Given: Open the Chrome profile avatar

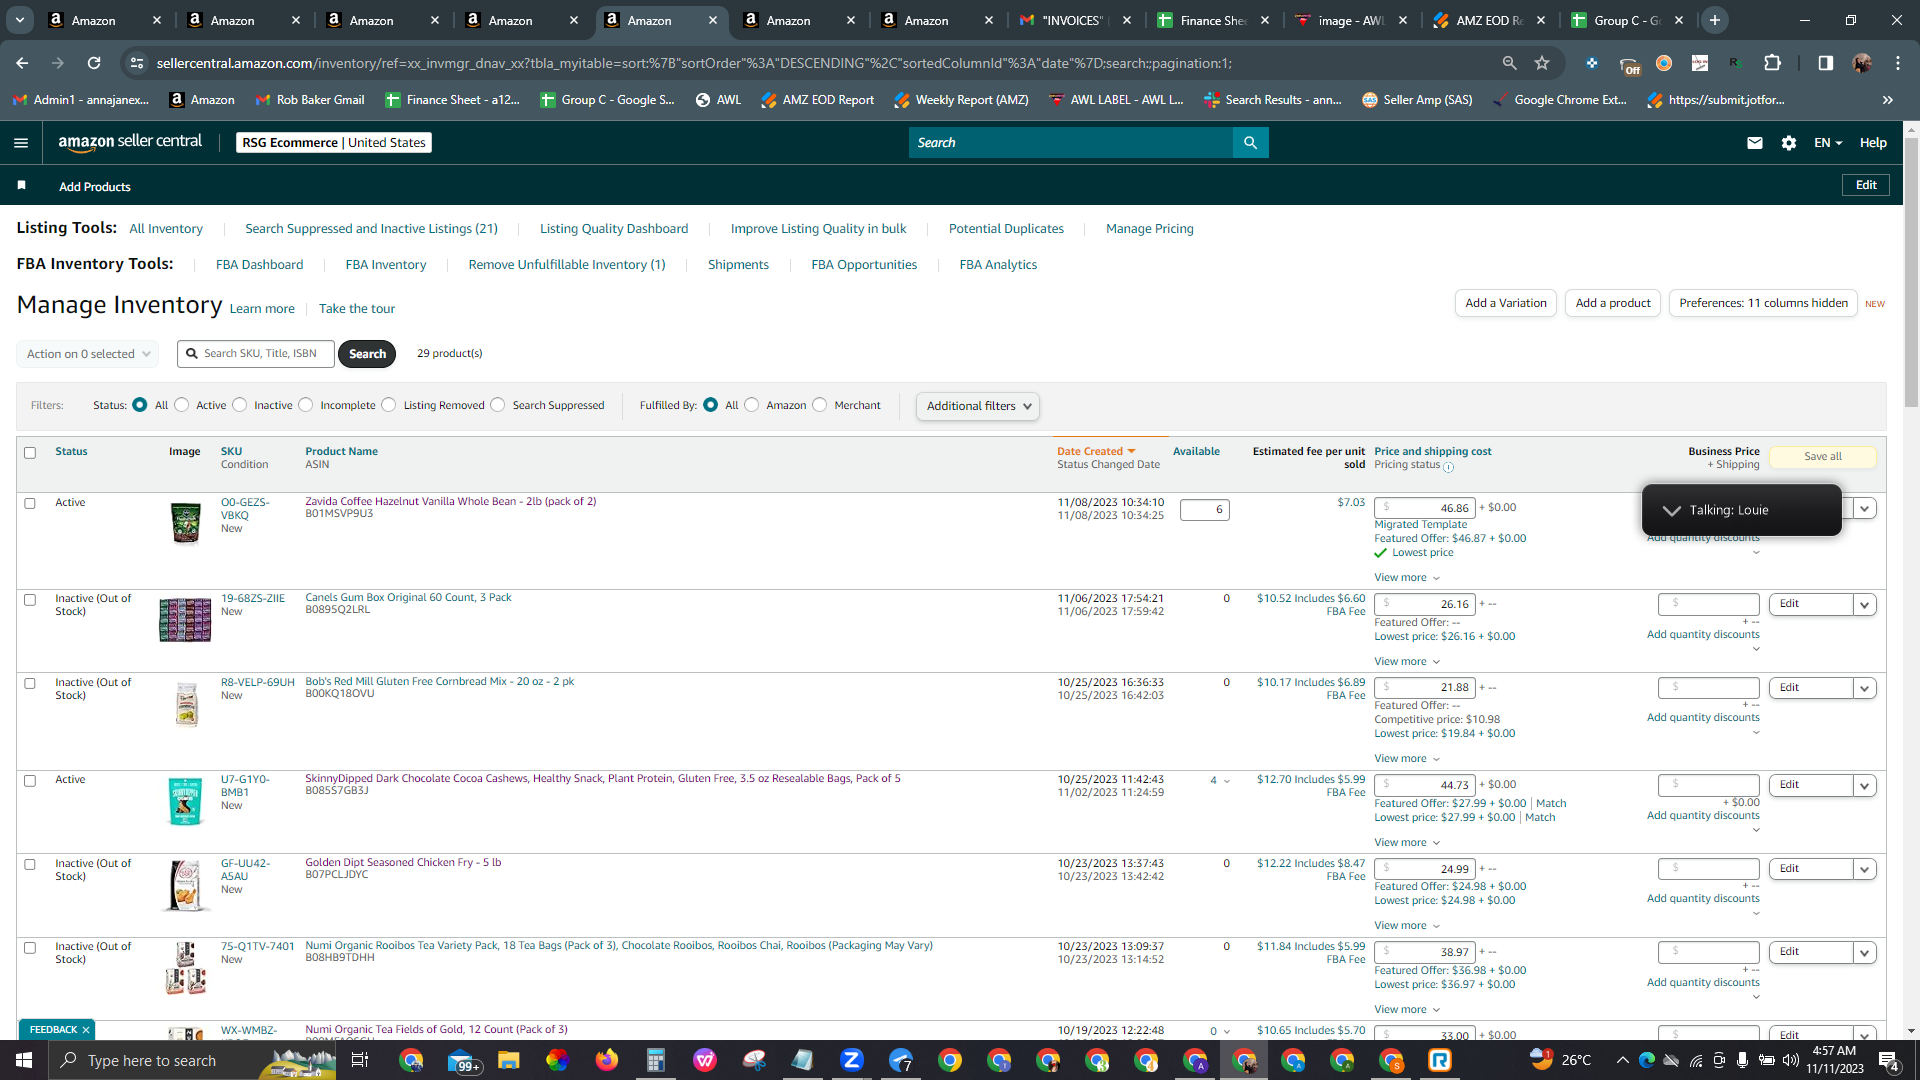Looking at the screenshot, I should point(1862,63).
